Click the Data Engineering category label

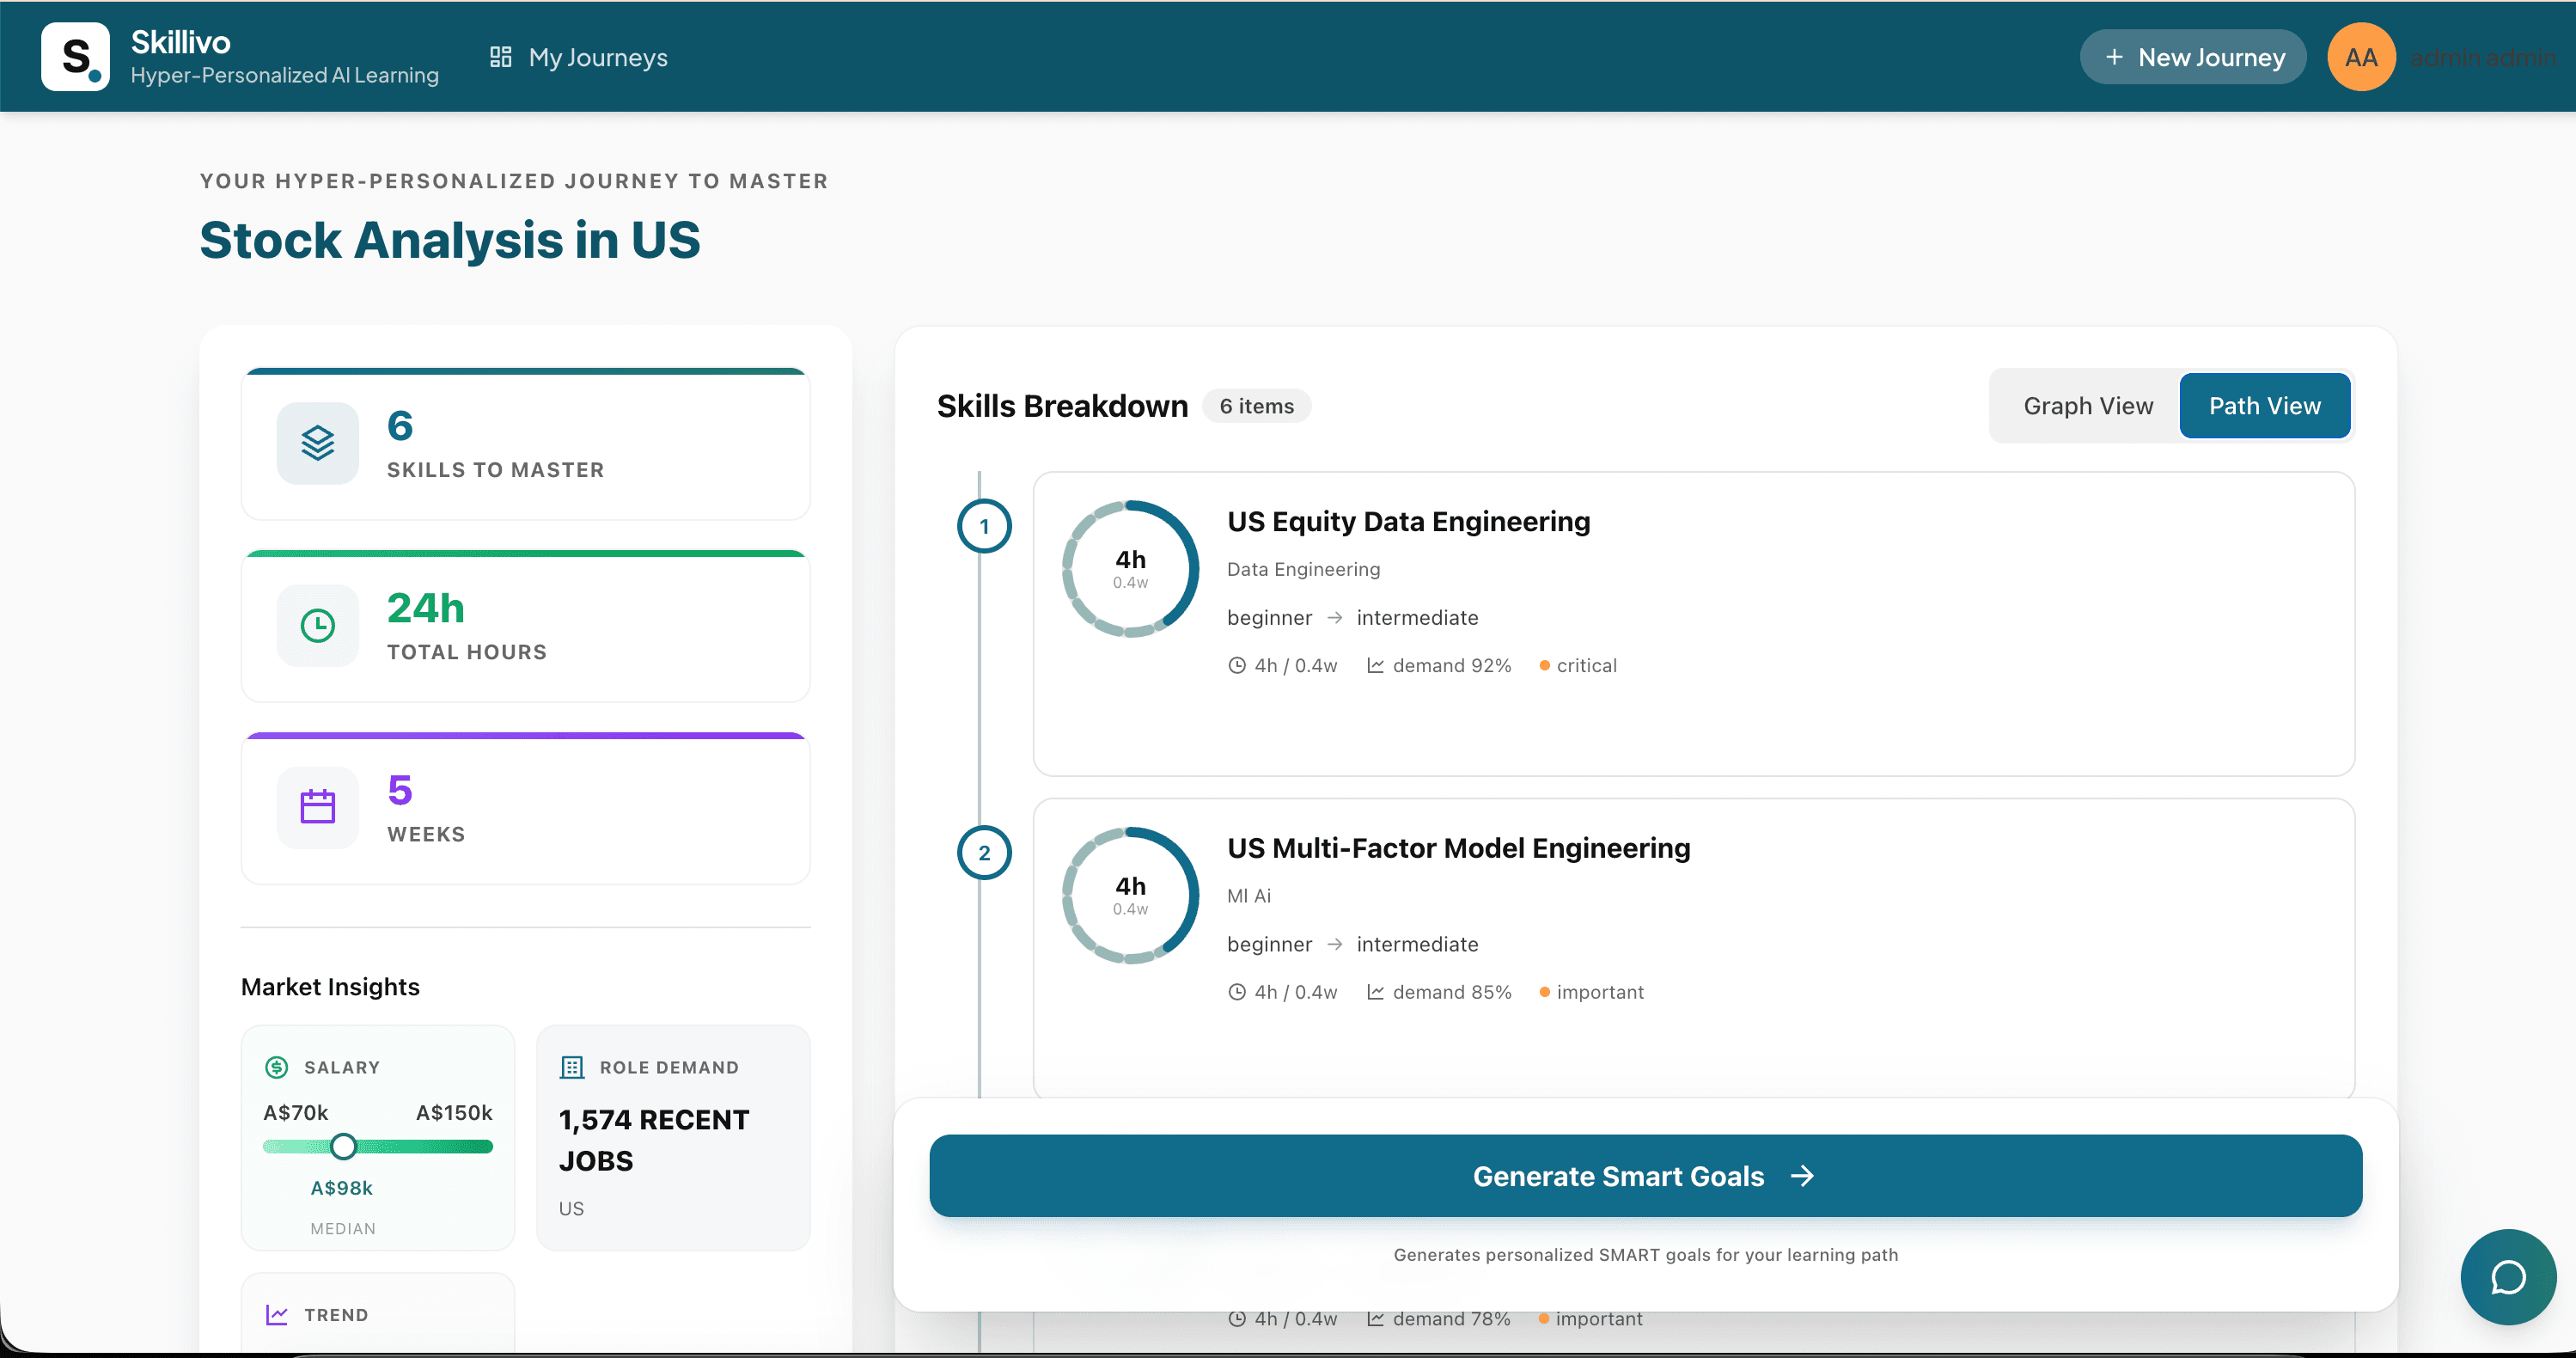pos(1303,569)
